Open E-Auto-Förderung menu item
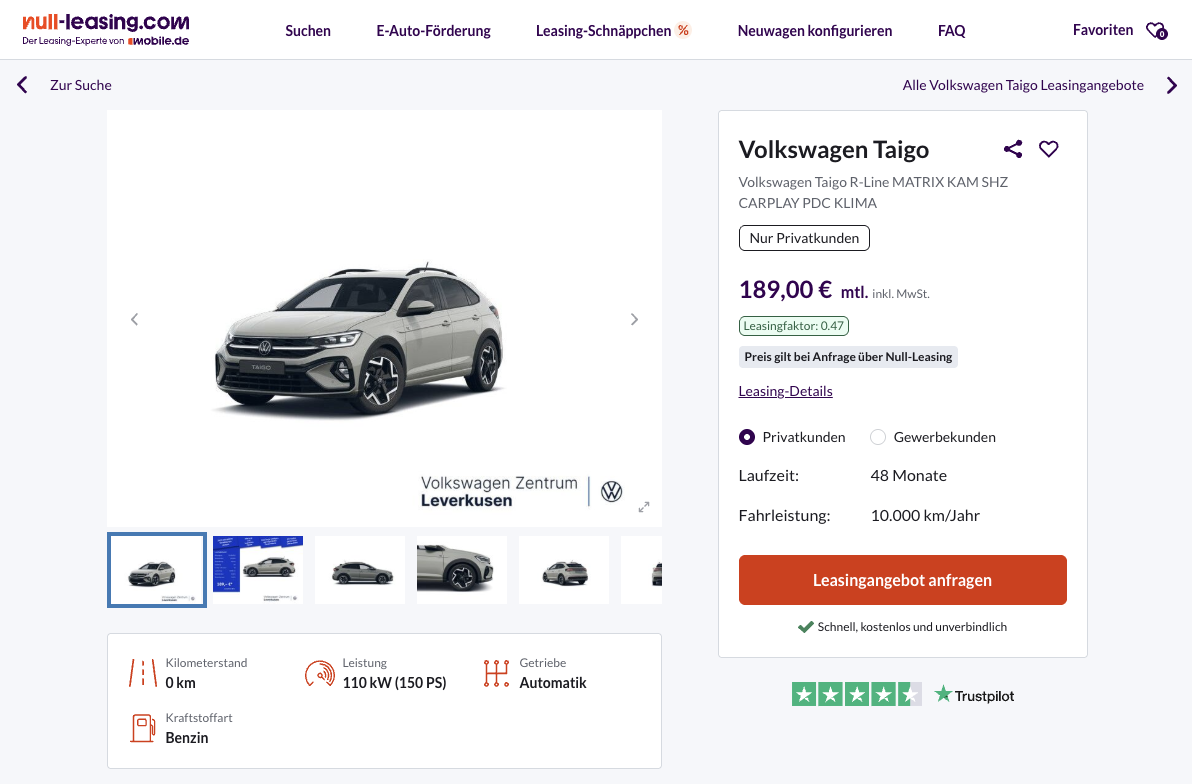The height and width of the screenshot is (784, 1192). [x=433, y=31]
